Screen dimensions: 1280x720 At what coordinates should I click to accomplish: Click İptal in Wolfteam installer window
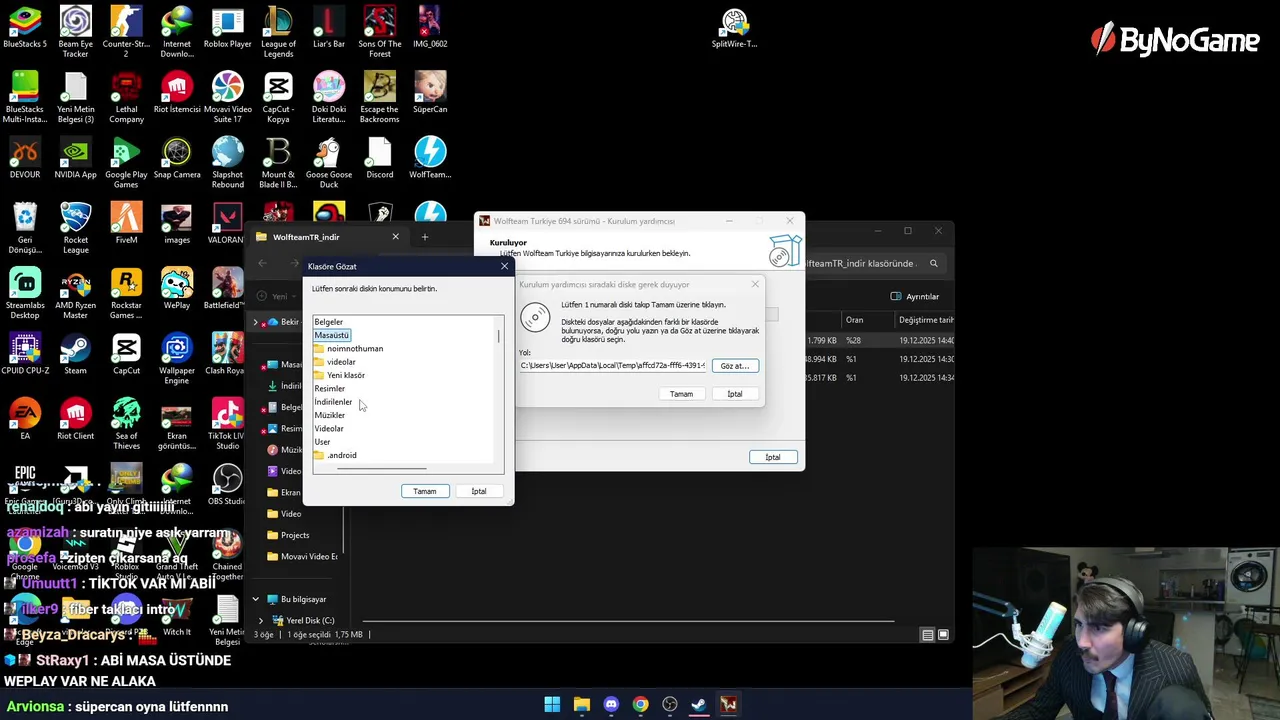coord(773,457)
